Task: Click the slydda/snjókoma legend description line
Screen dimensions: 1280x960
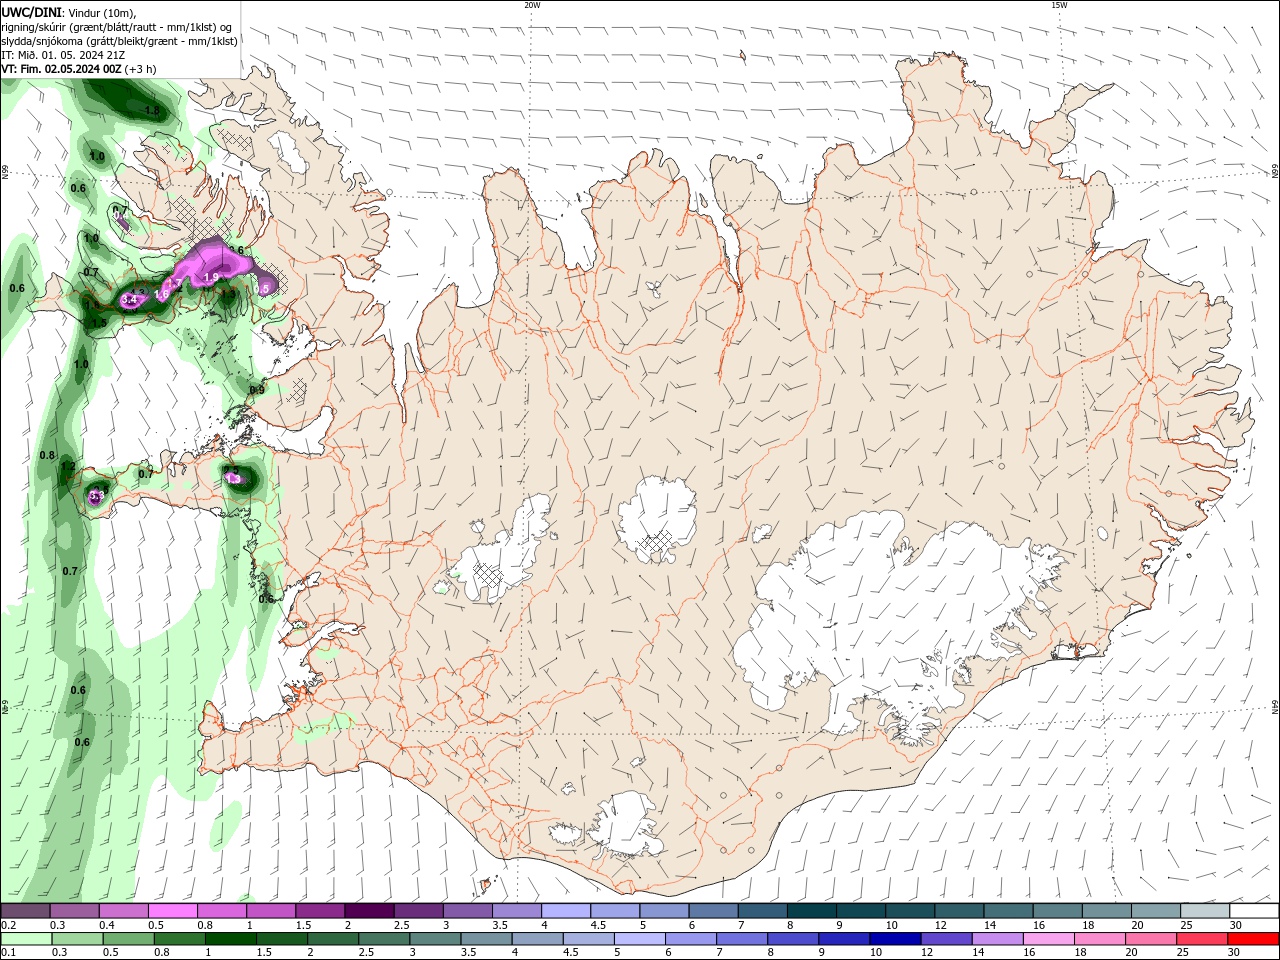Action: [x=120, y=41]
